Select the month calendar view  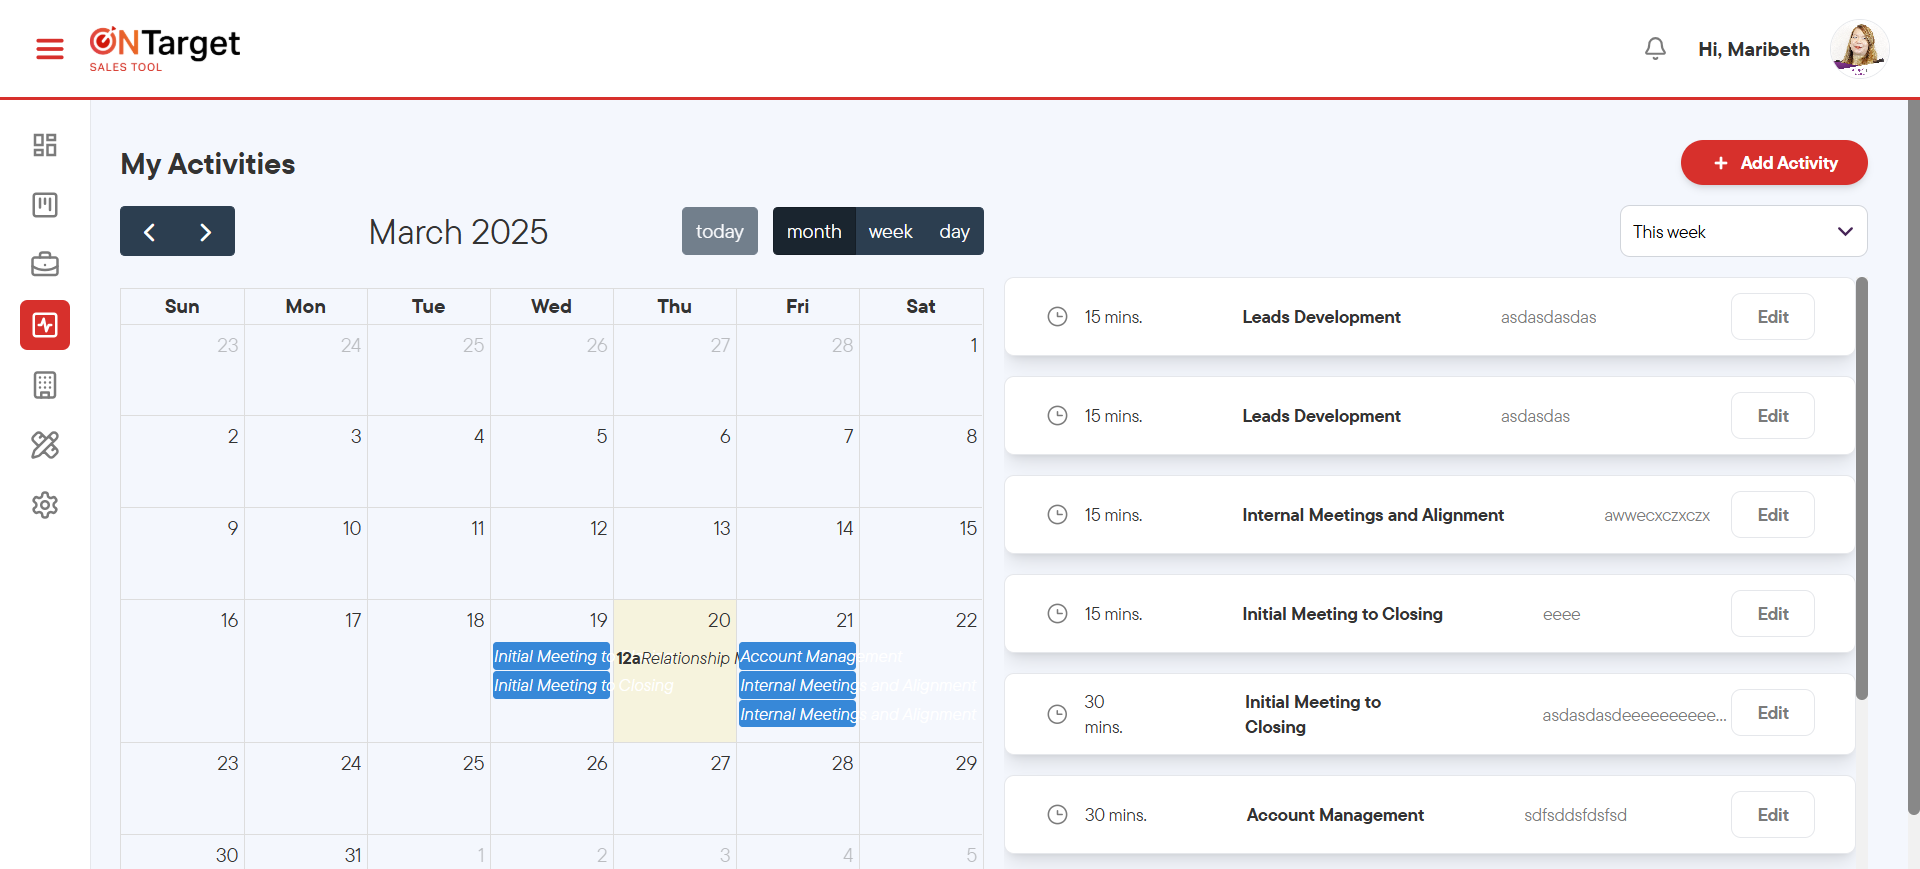[814, 232]
